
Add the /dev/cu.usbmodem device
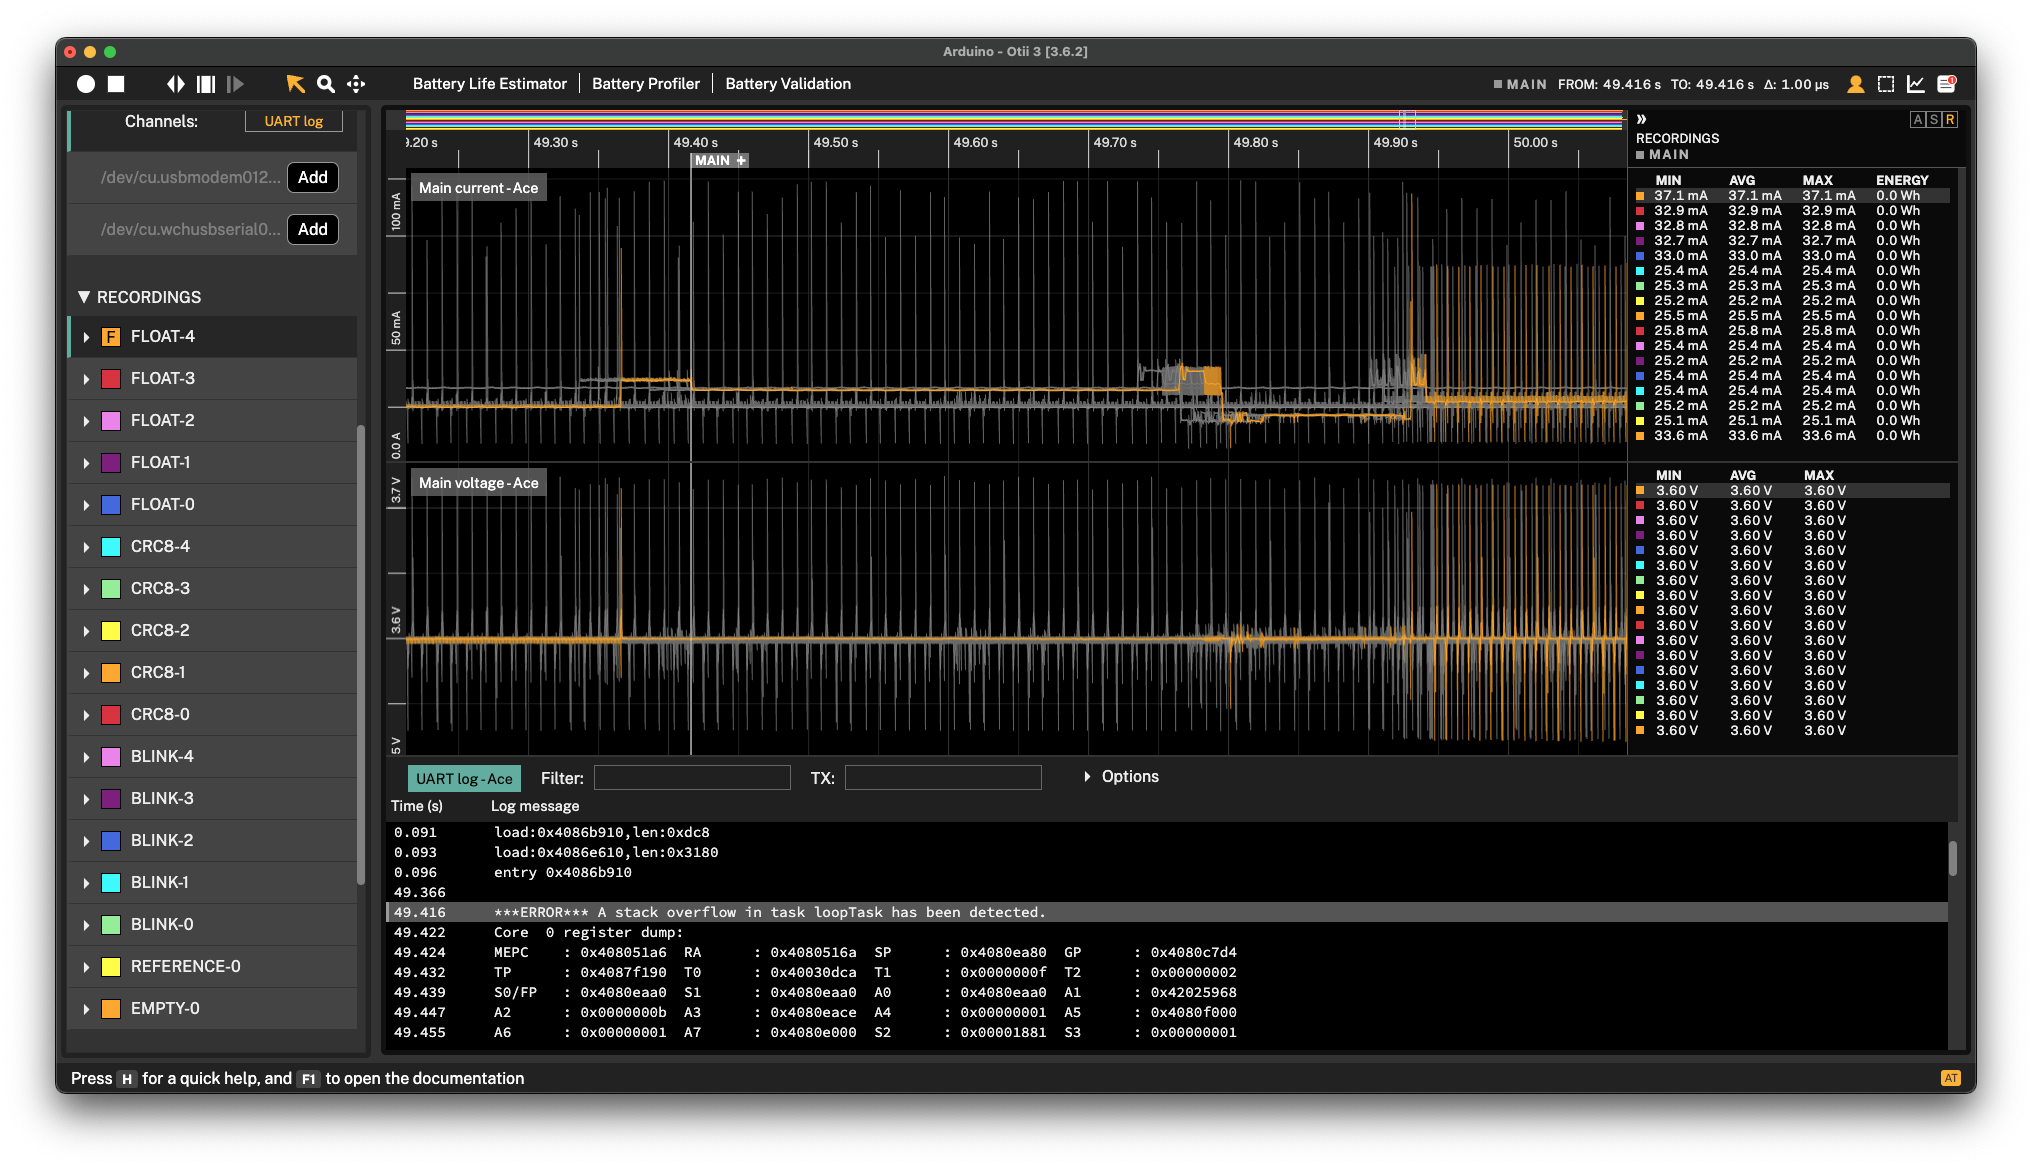313,177
